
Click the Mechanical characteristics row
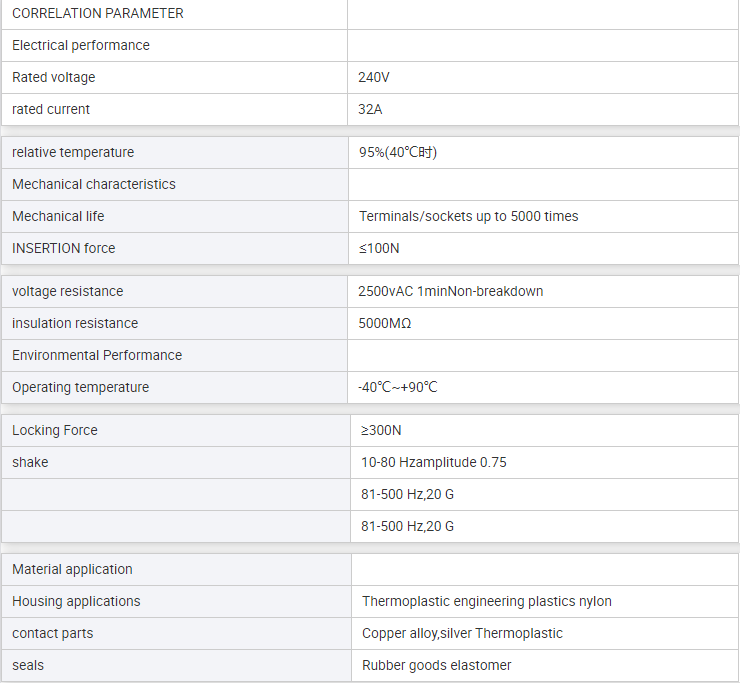click(x=370, y=185)
